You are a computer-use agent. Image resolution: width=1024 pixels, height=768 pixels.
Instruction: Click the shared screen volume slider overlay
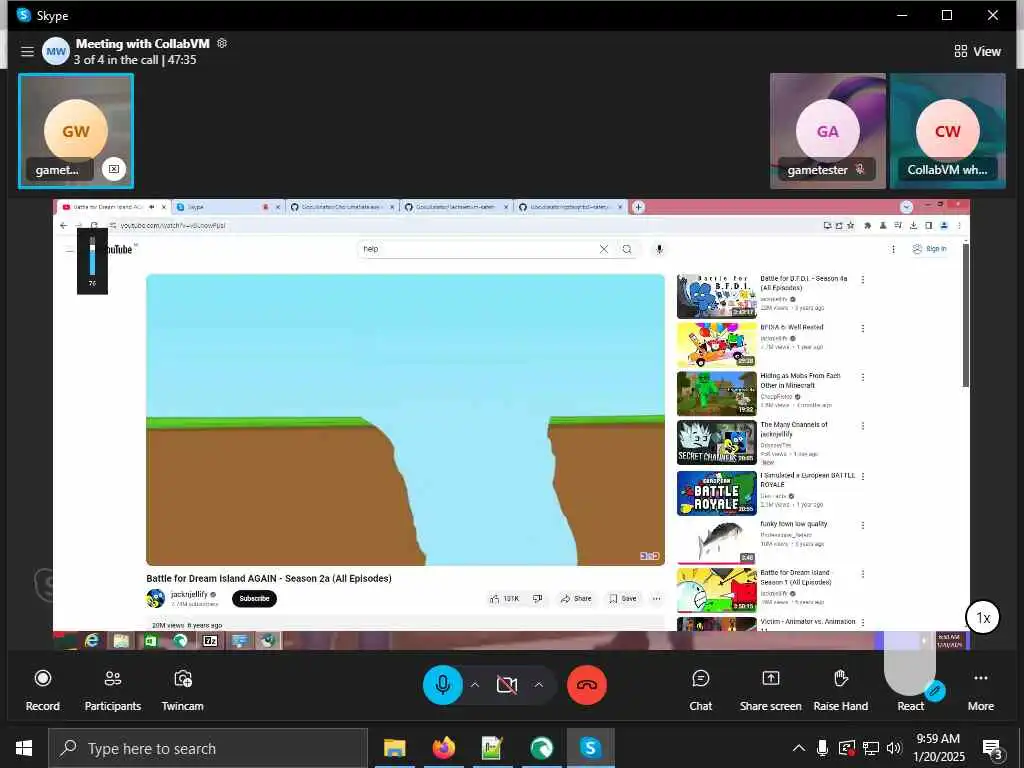[x=92, y=261]
